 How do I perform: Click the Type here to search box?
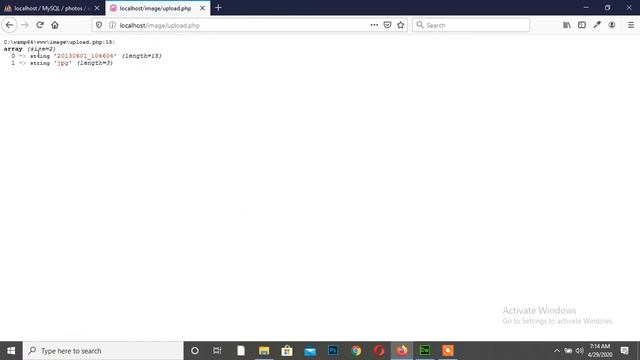[103, 351]
